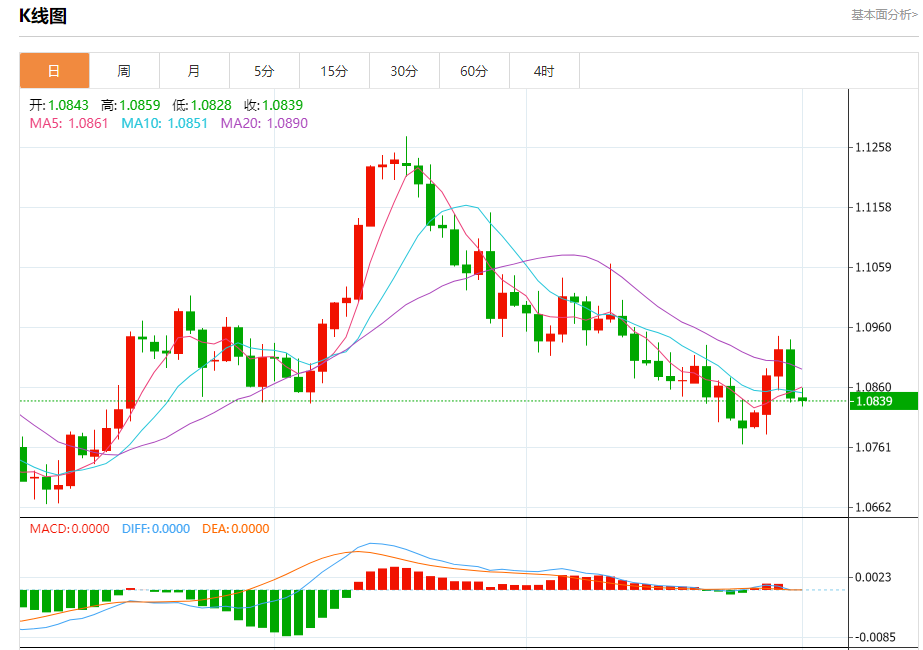Viewport: 923px width, 650px height.
Task: Open the 15分 interval tab
Action: point(334,71)
